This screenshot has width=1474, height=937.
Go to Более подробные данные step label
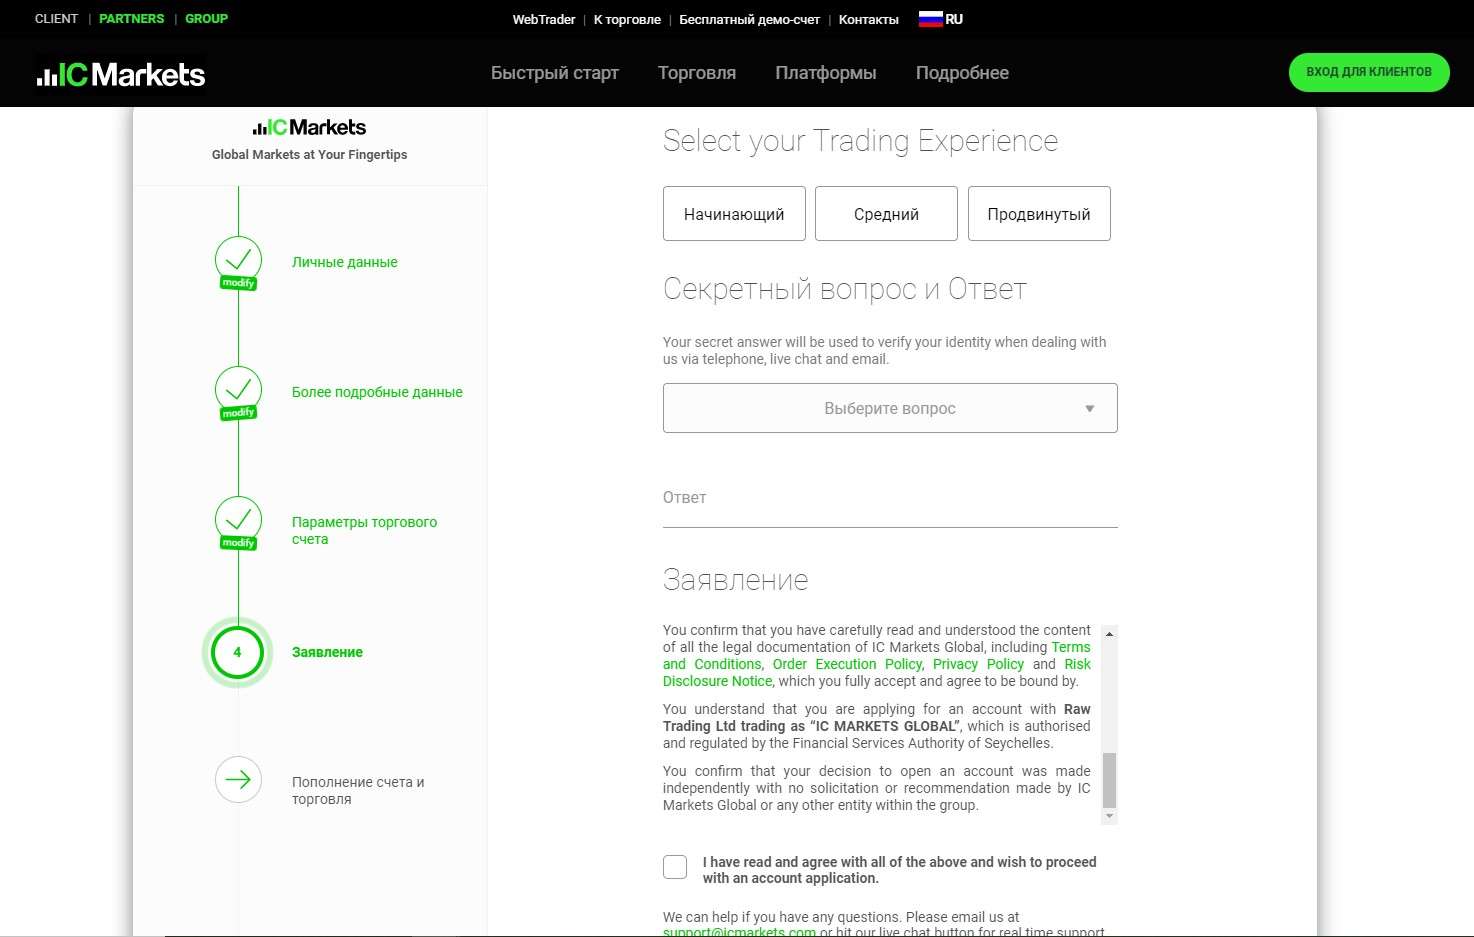(x=377, y=392)
